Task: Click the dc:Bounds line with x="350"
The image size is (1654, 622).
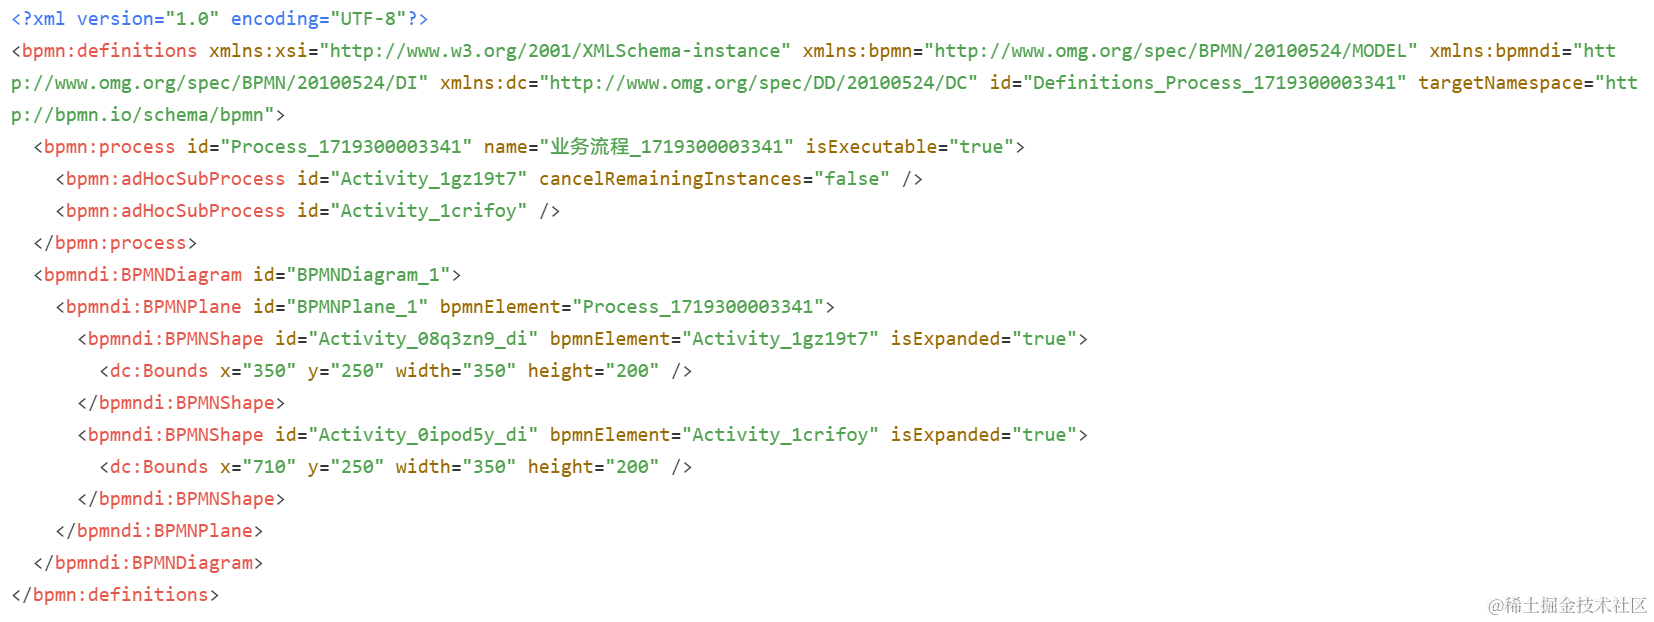Action: pyautogui.click(x=396, y=371)
